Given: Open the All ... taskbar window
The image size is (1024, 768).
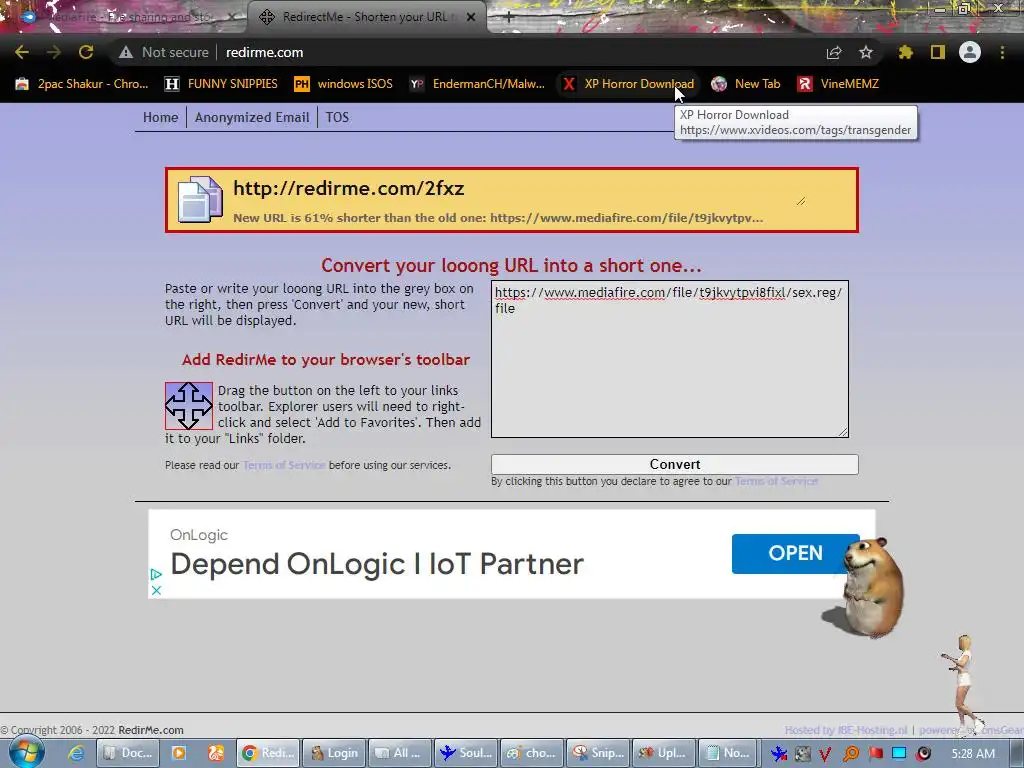Looking at the screenshot, I should click(x=400, y=753).
